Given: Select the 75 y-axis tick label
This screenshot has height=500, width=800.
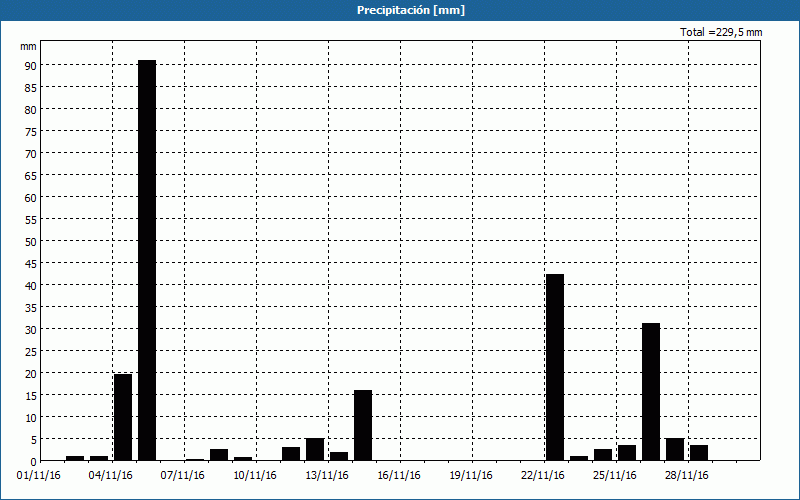Looking at the screenshot, I should pyautogui.click(x=31, y=132).
